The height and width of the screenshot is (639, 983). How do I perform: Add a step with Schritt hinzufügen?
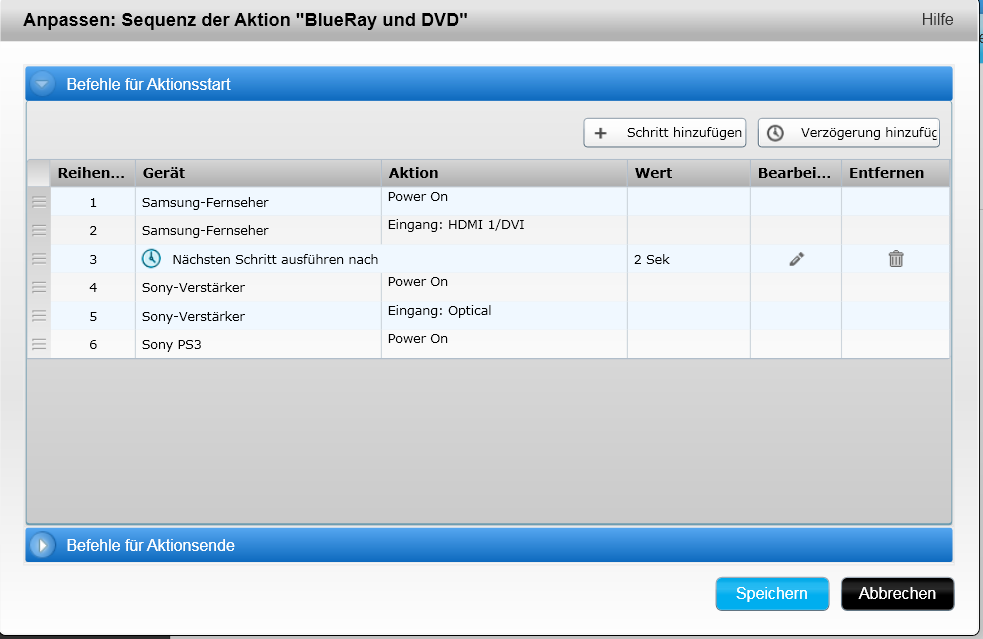pyautogui.click(x=665, y=133)
